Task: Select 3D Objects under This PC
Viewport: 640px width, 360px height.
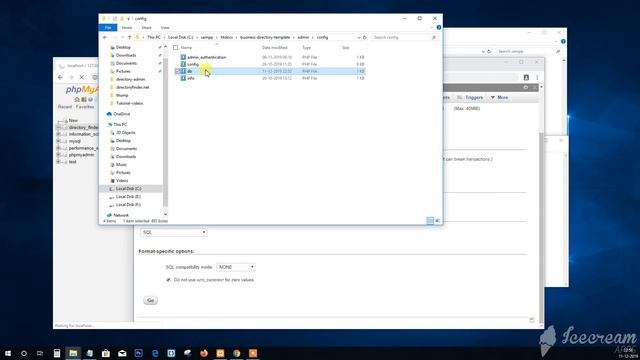Action: (x=125, y=133)
